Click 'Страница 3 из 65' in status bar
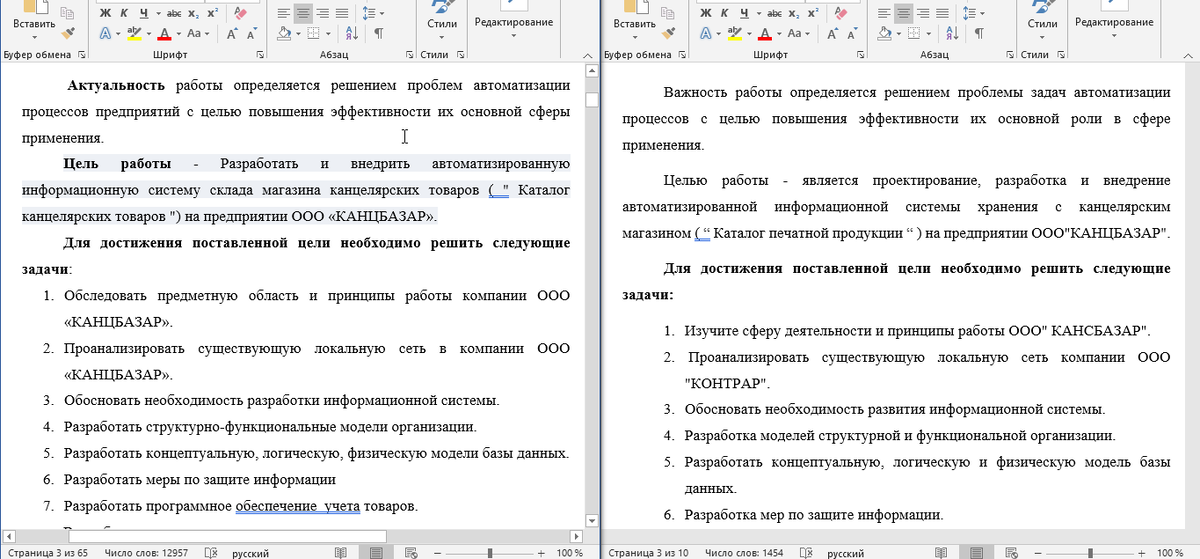 (x=47, y=552)
